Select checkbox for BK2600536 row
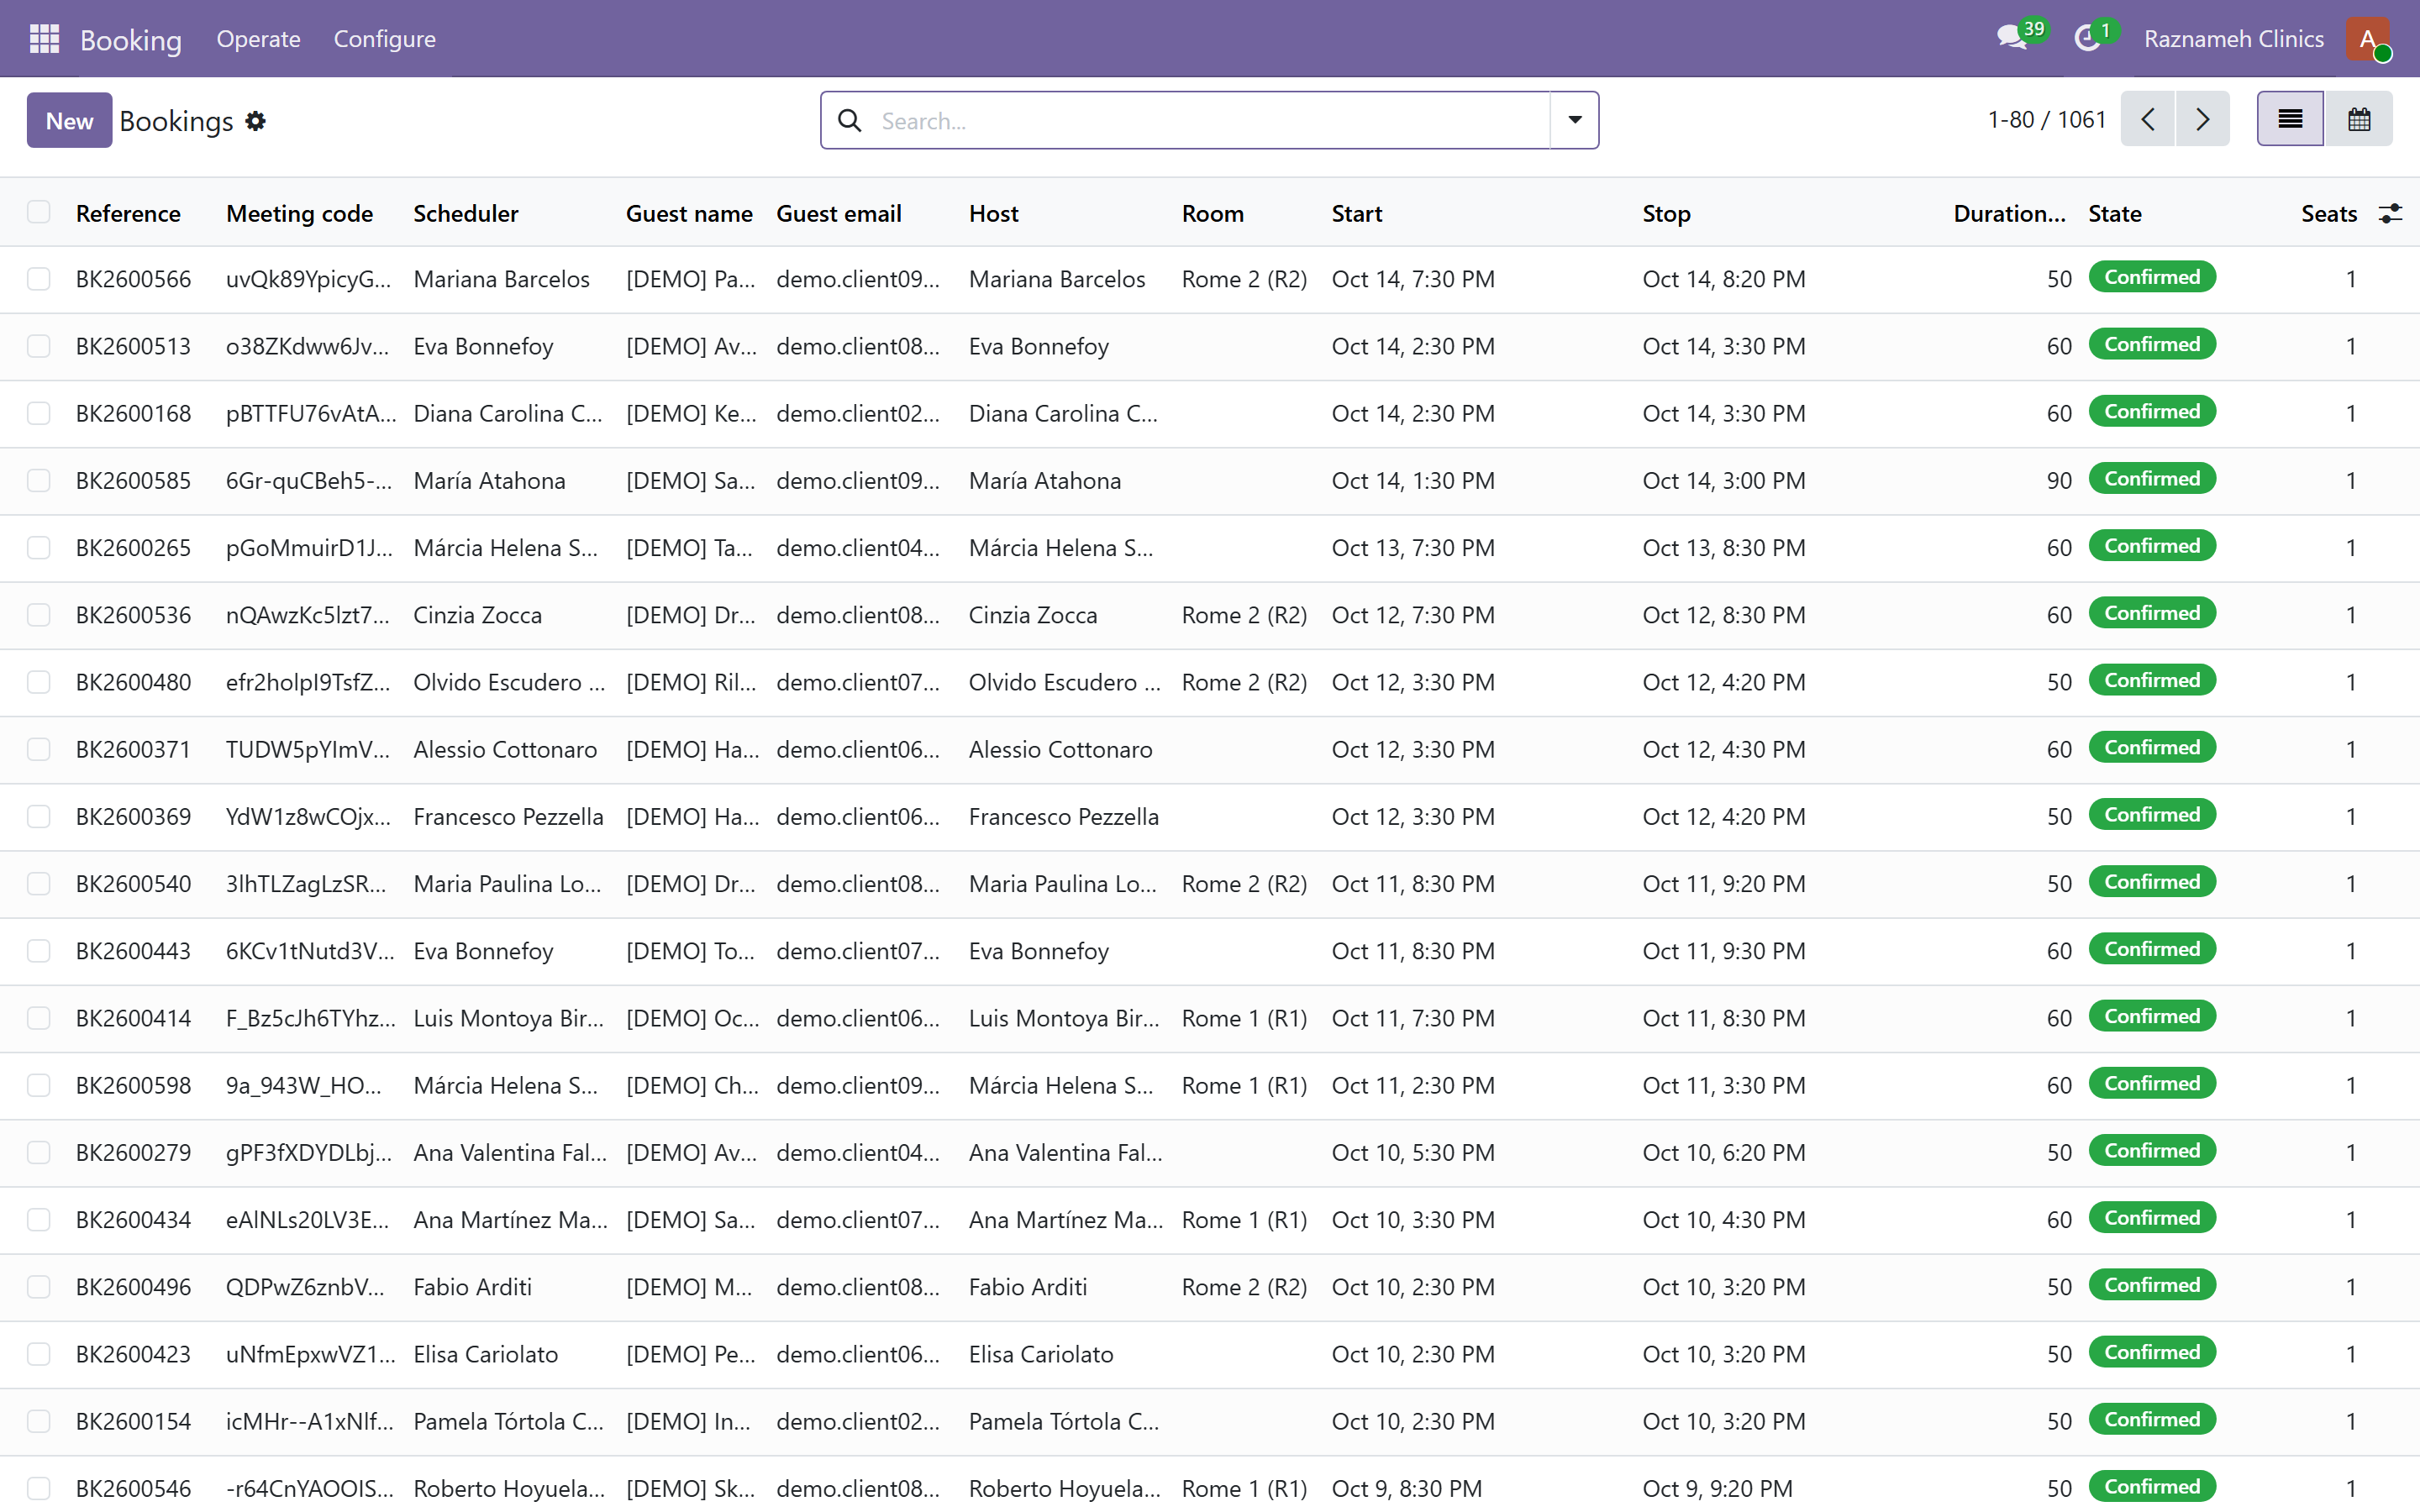This screenshot has width=2420, height=1512. 39,615
